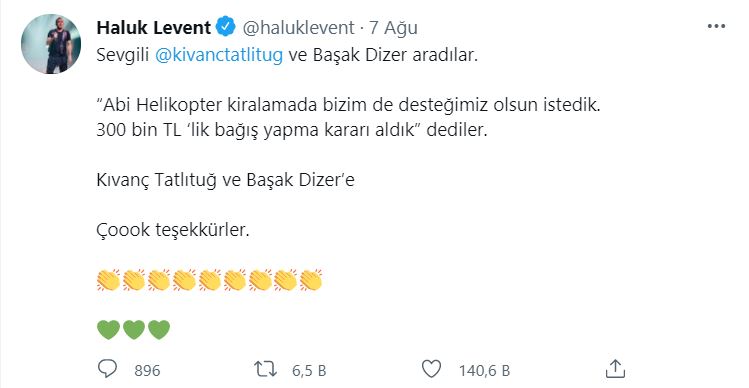Open the @kivanctatlitug mention link

click(219, 55)
